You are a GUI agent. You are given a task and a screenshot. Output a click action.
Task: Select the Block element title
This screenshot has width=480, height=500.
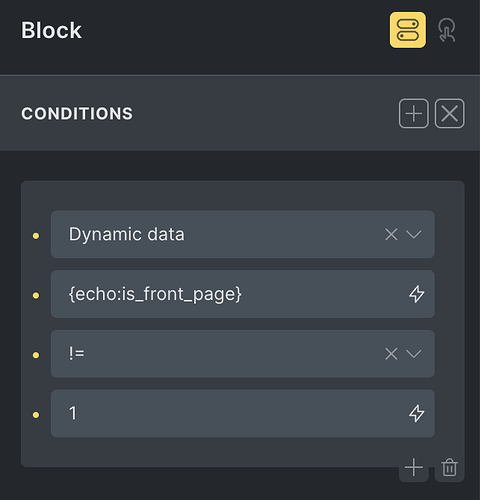click(x=51, y=30)
